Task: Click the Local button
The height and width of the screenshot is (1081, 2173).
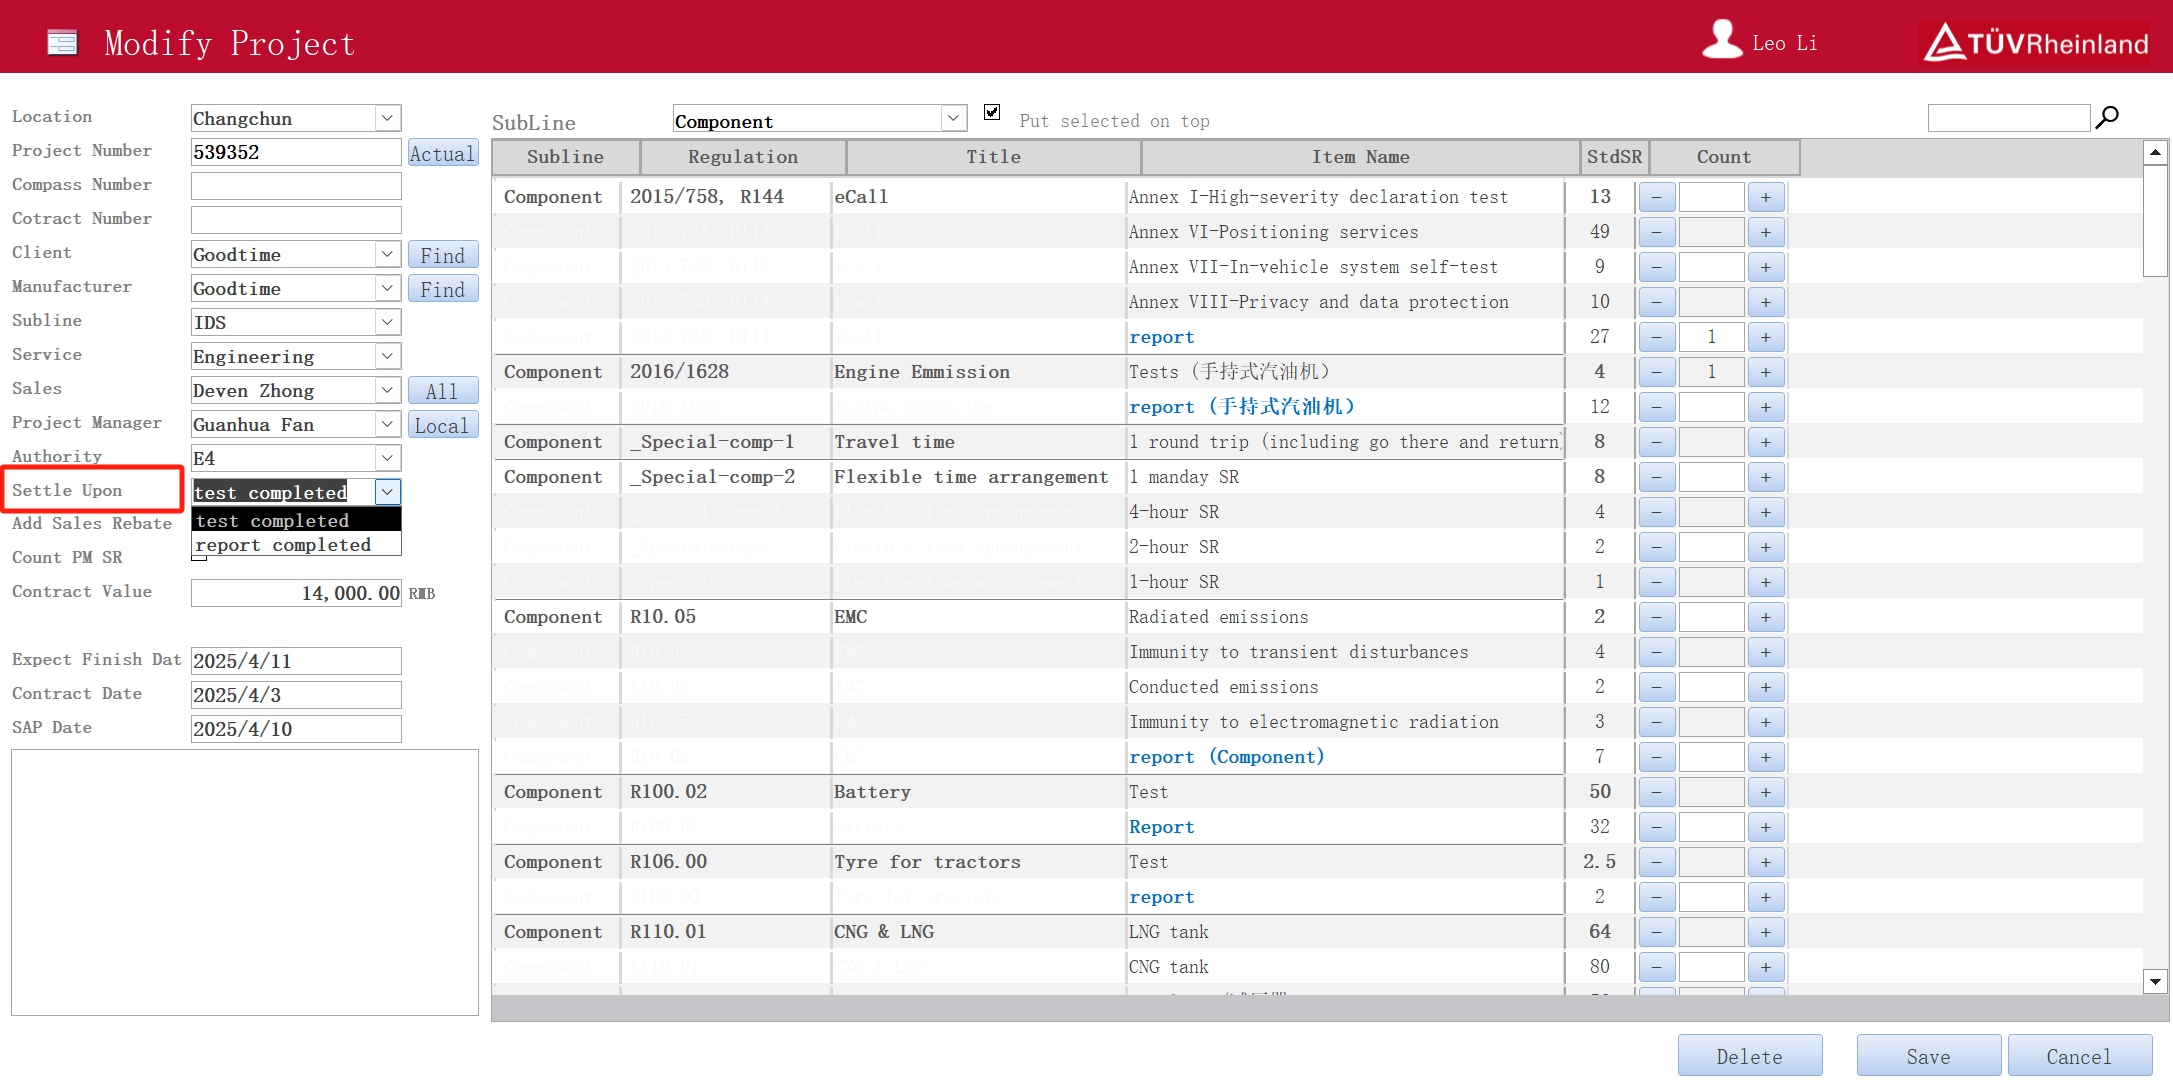Action: click(442, 425)
